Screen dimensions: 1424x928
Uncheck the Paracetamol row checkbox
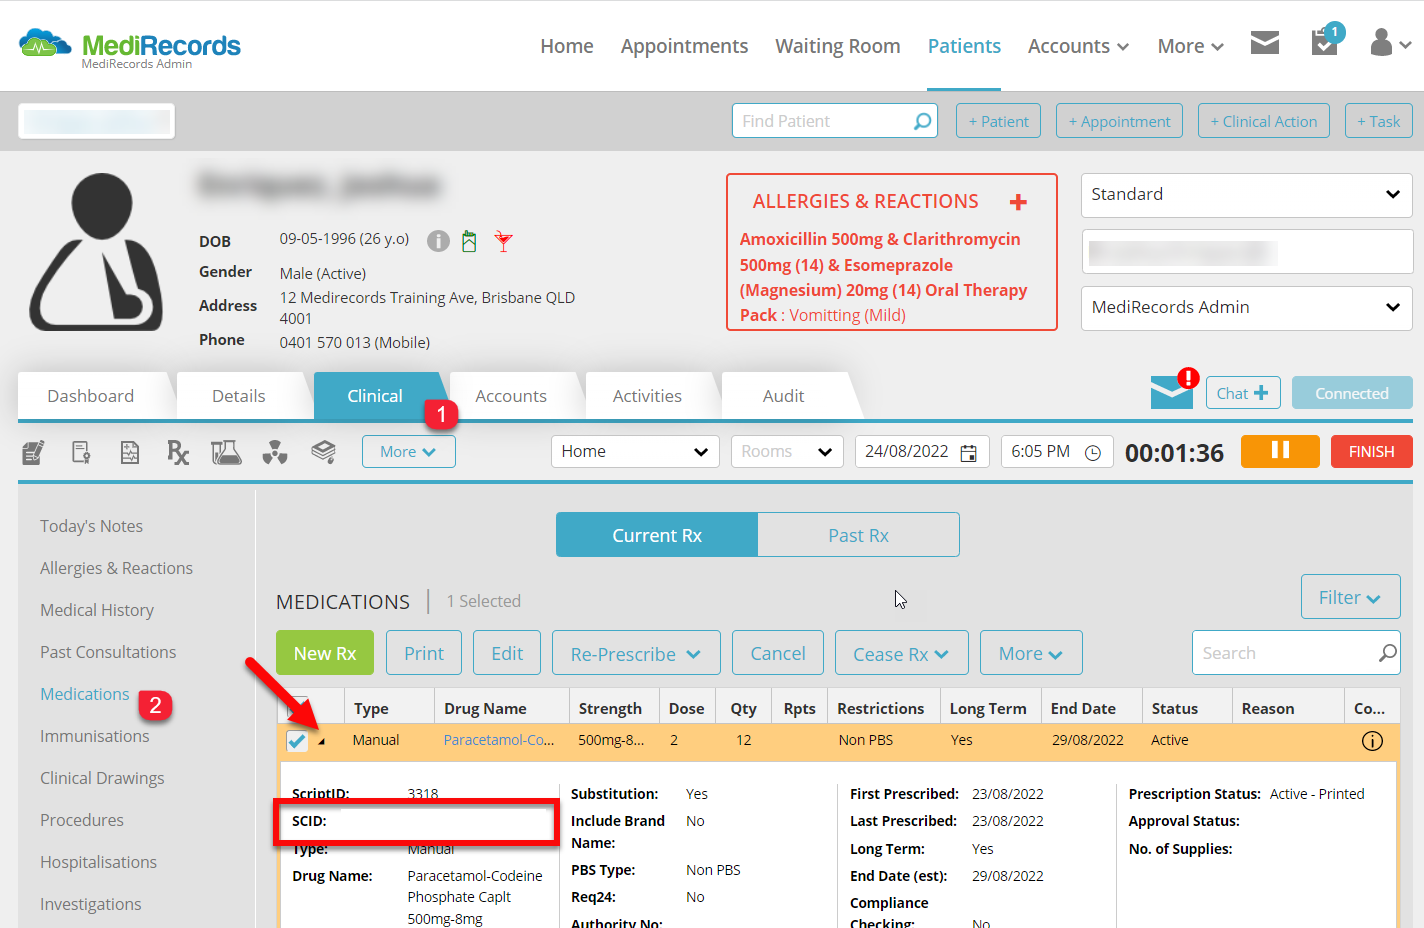[297, 741]
